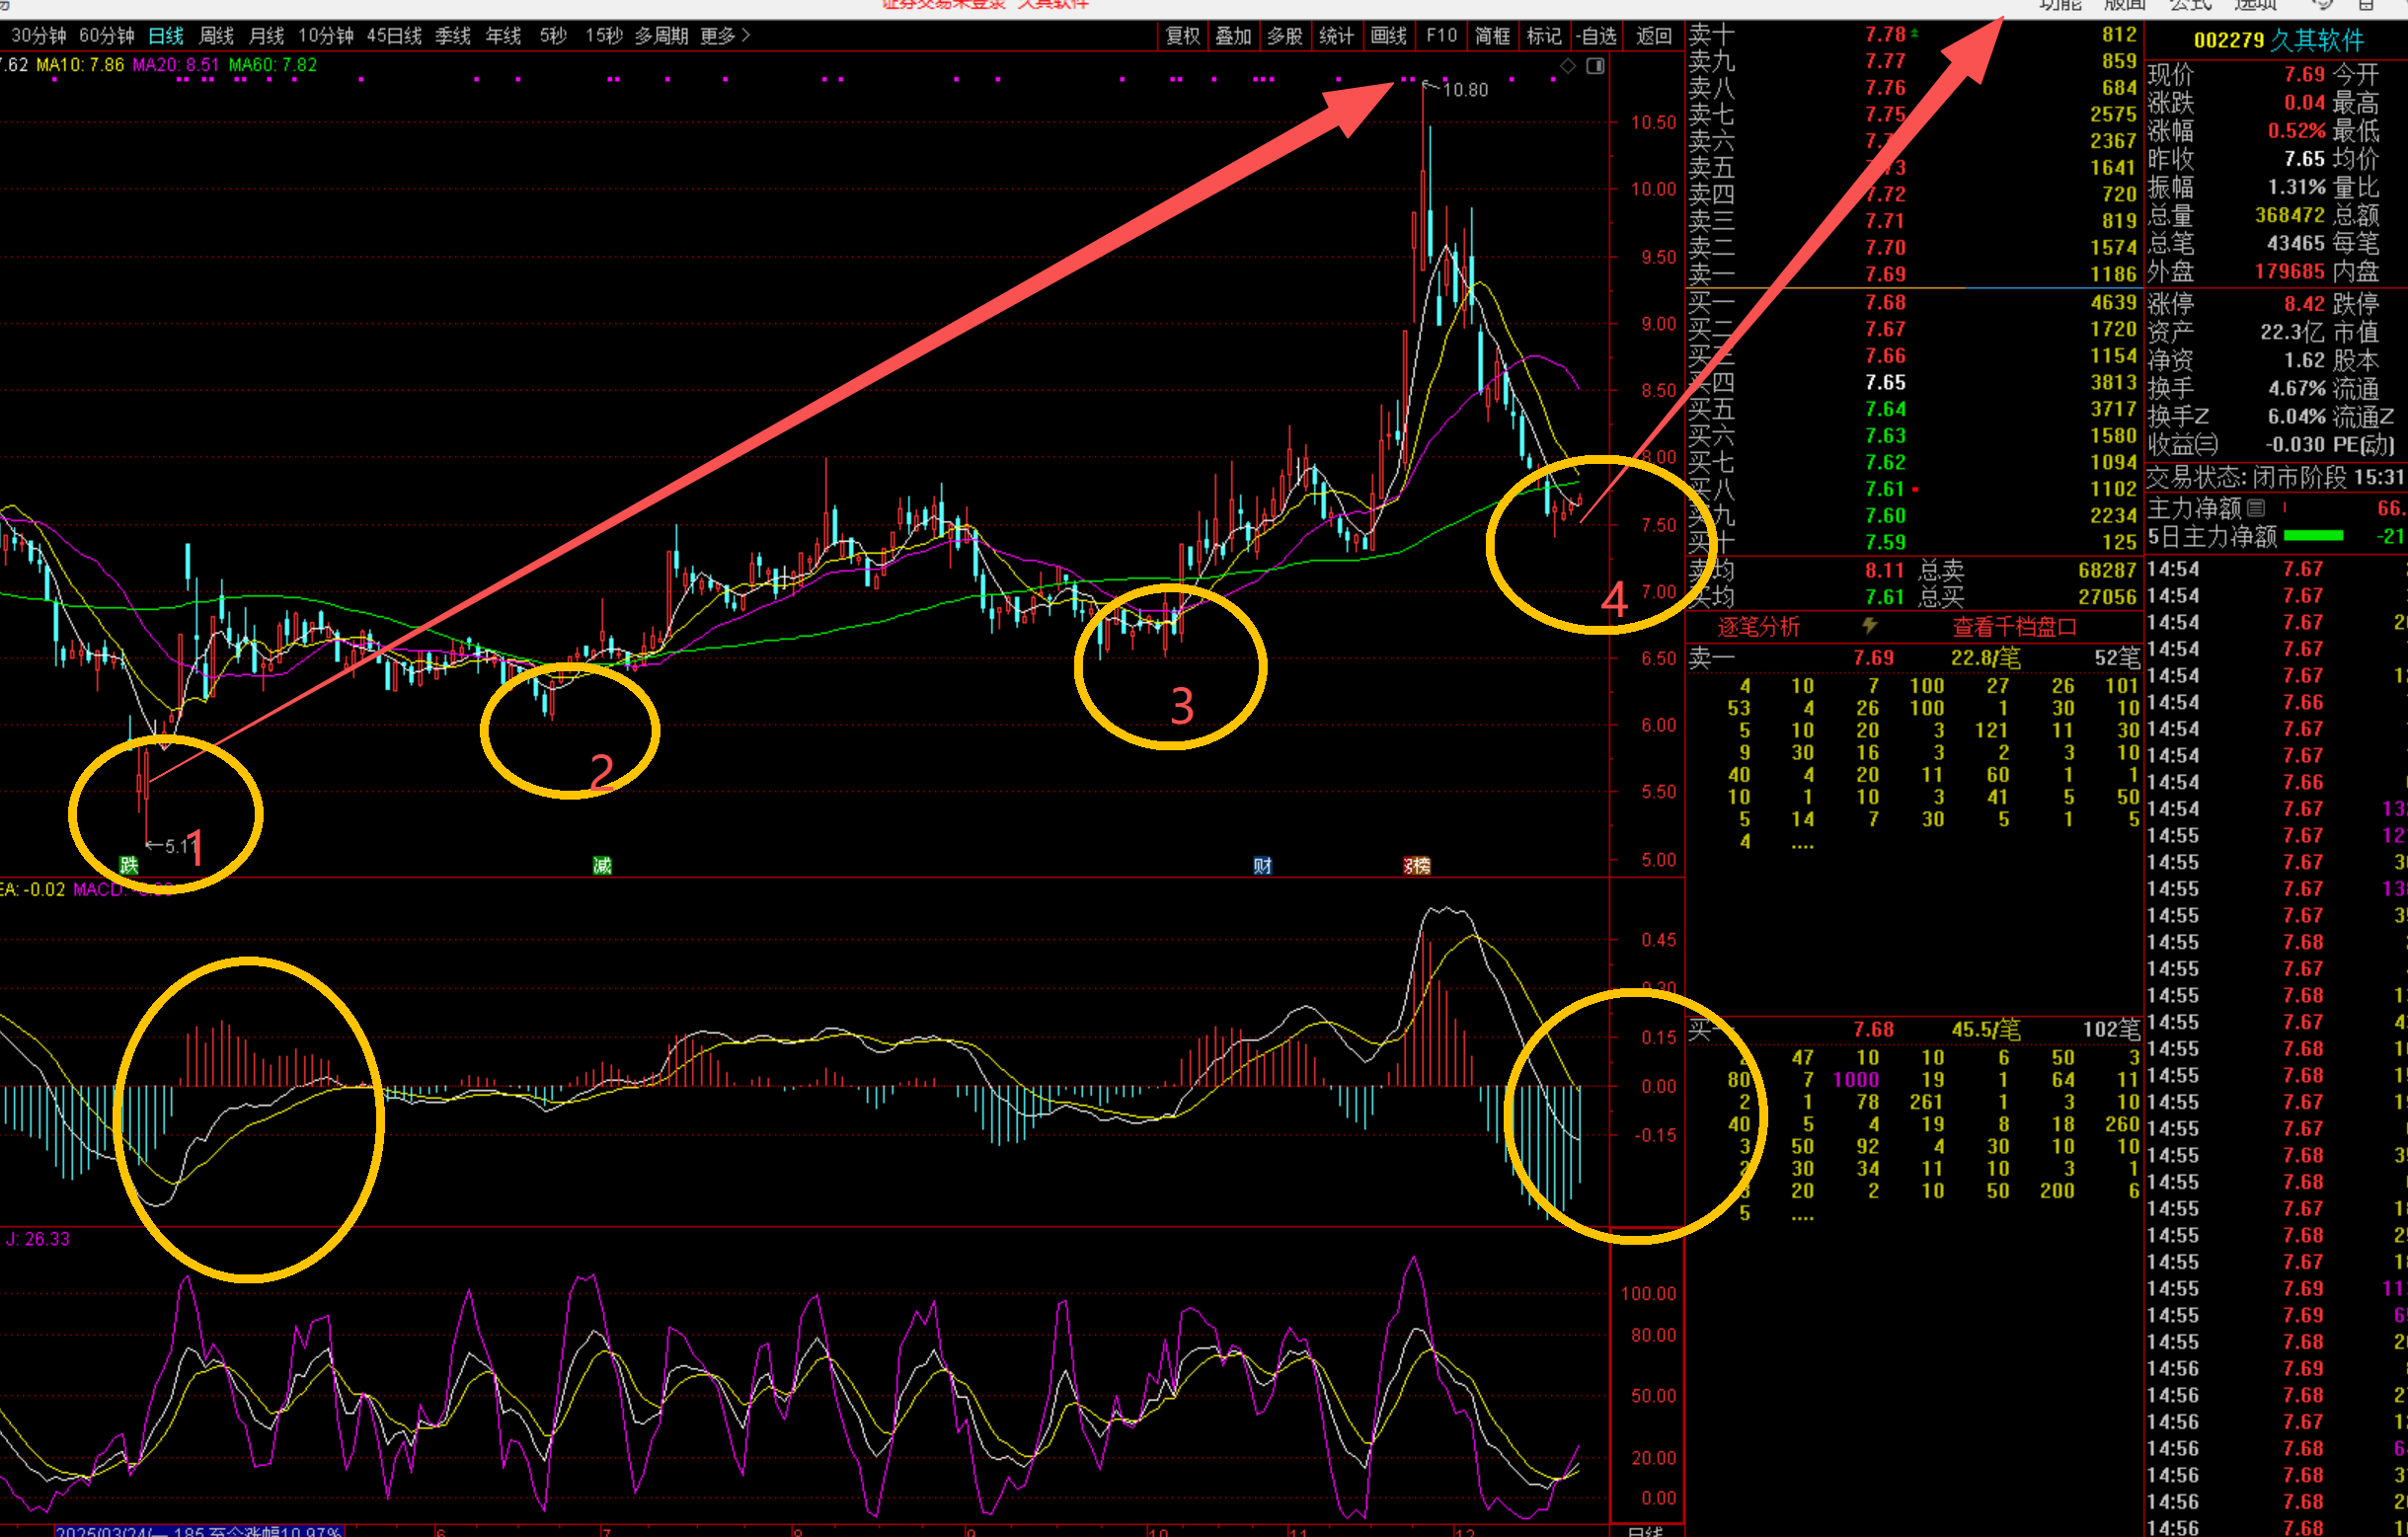Viewport: 2408px width, 1537px height.
Task: Click the blue 财 marker on the chart bottom
Action: pyautogui.click(x=1262, y=866)
